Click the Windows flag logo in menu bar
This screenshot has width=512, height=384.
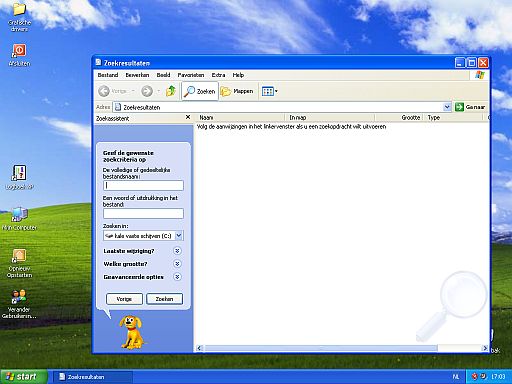[480, 75]
